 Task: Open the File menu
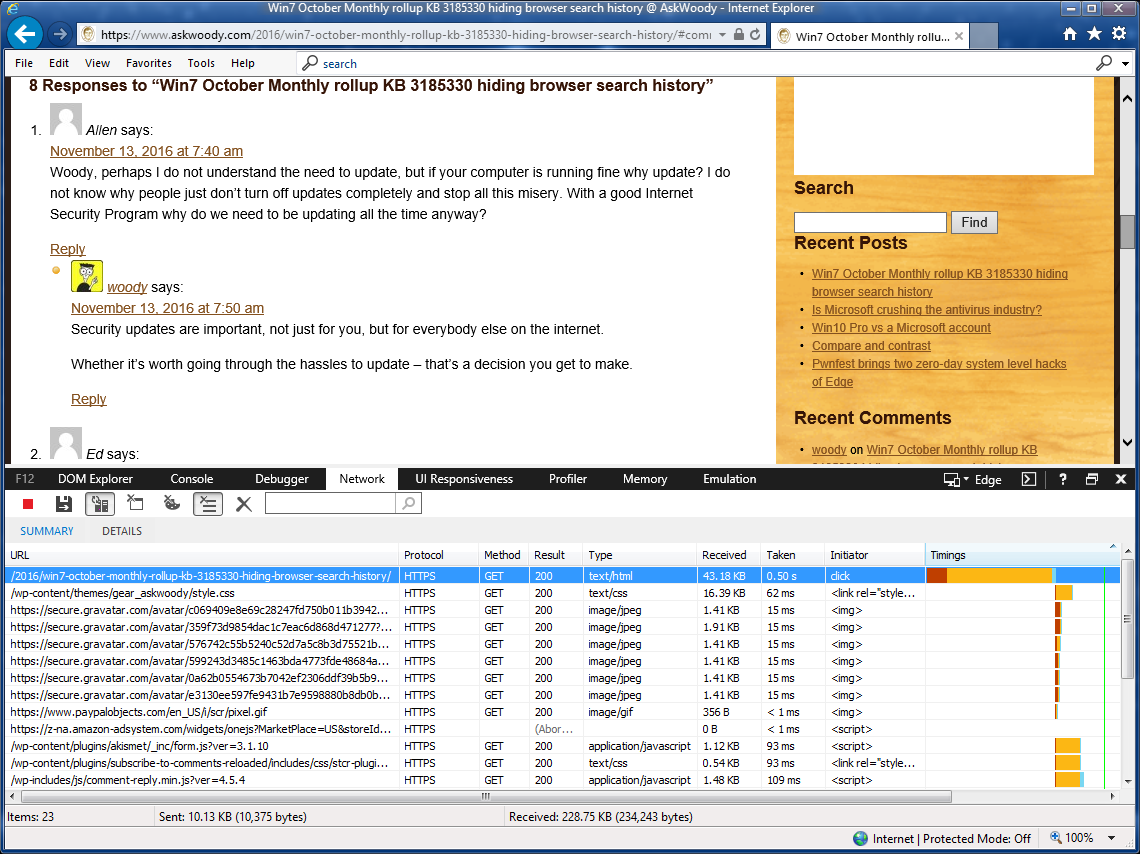click(x=24, y=63)
